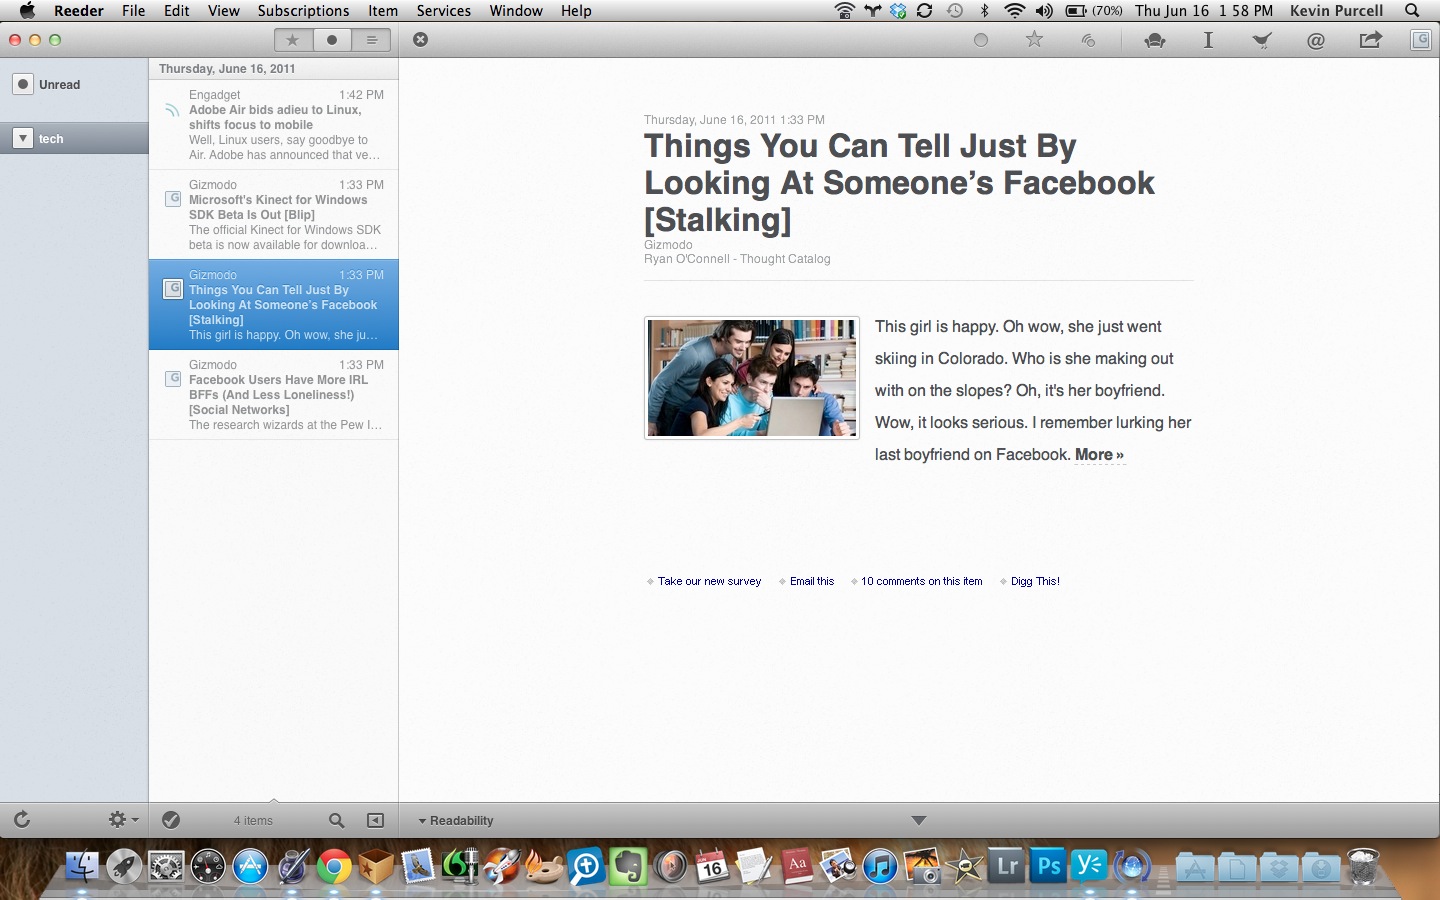Viewport: 1440px width, 900px height.
Task: Open 10 comments on this item link
Action: tap(922, 581)
